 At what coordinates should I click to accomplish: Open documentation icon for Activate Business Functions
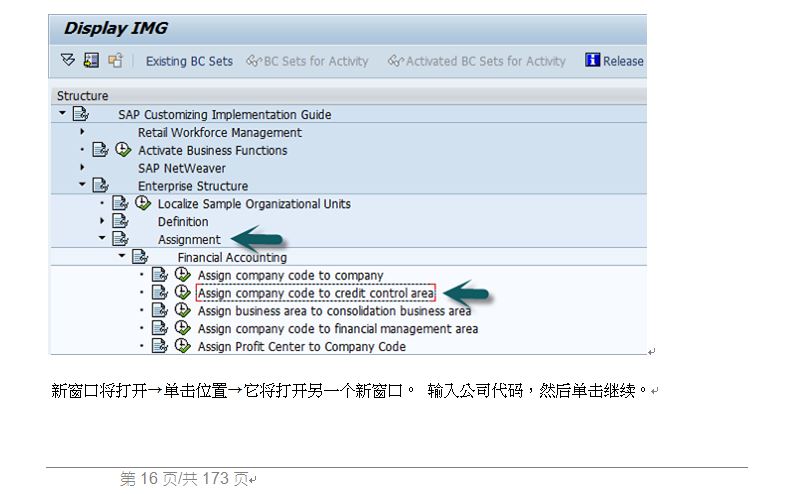coord(100,150)
